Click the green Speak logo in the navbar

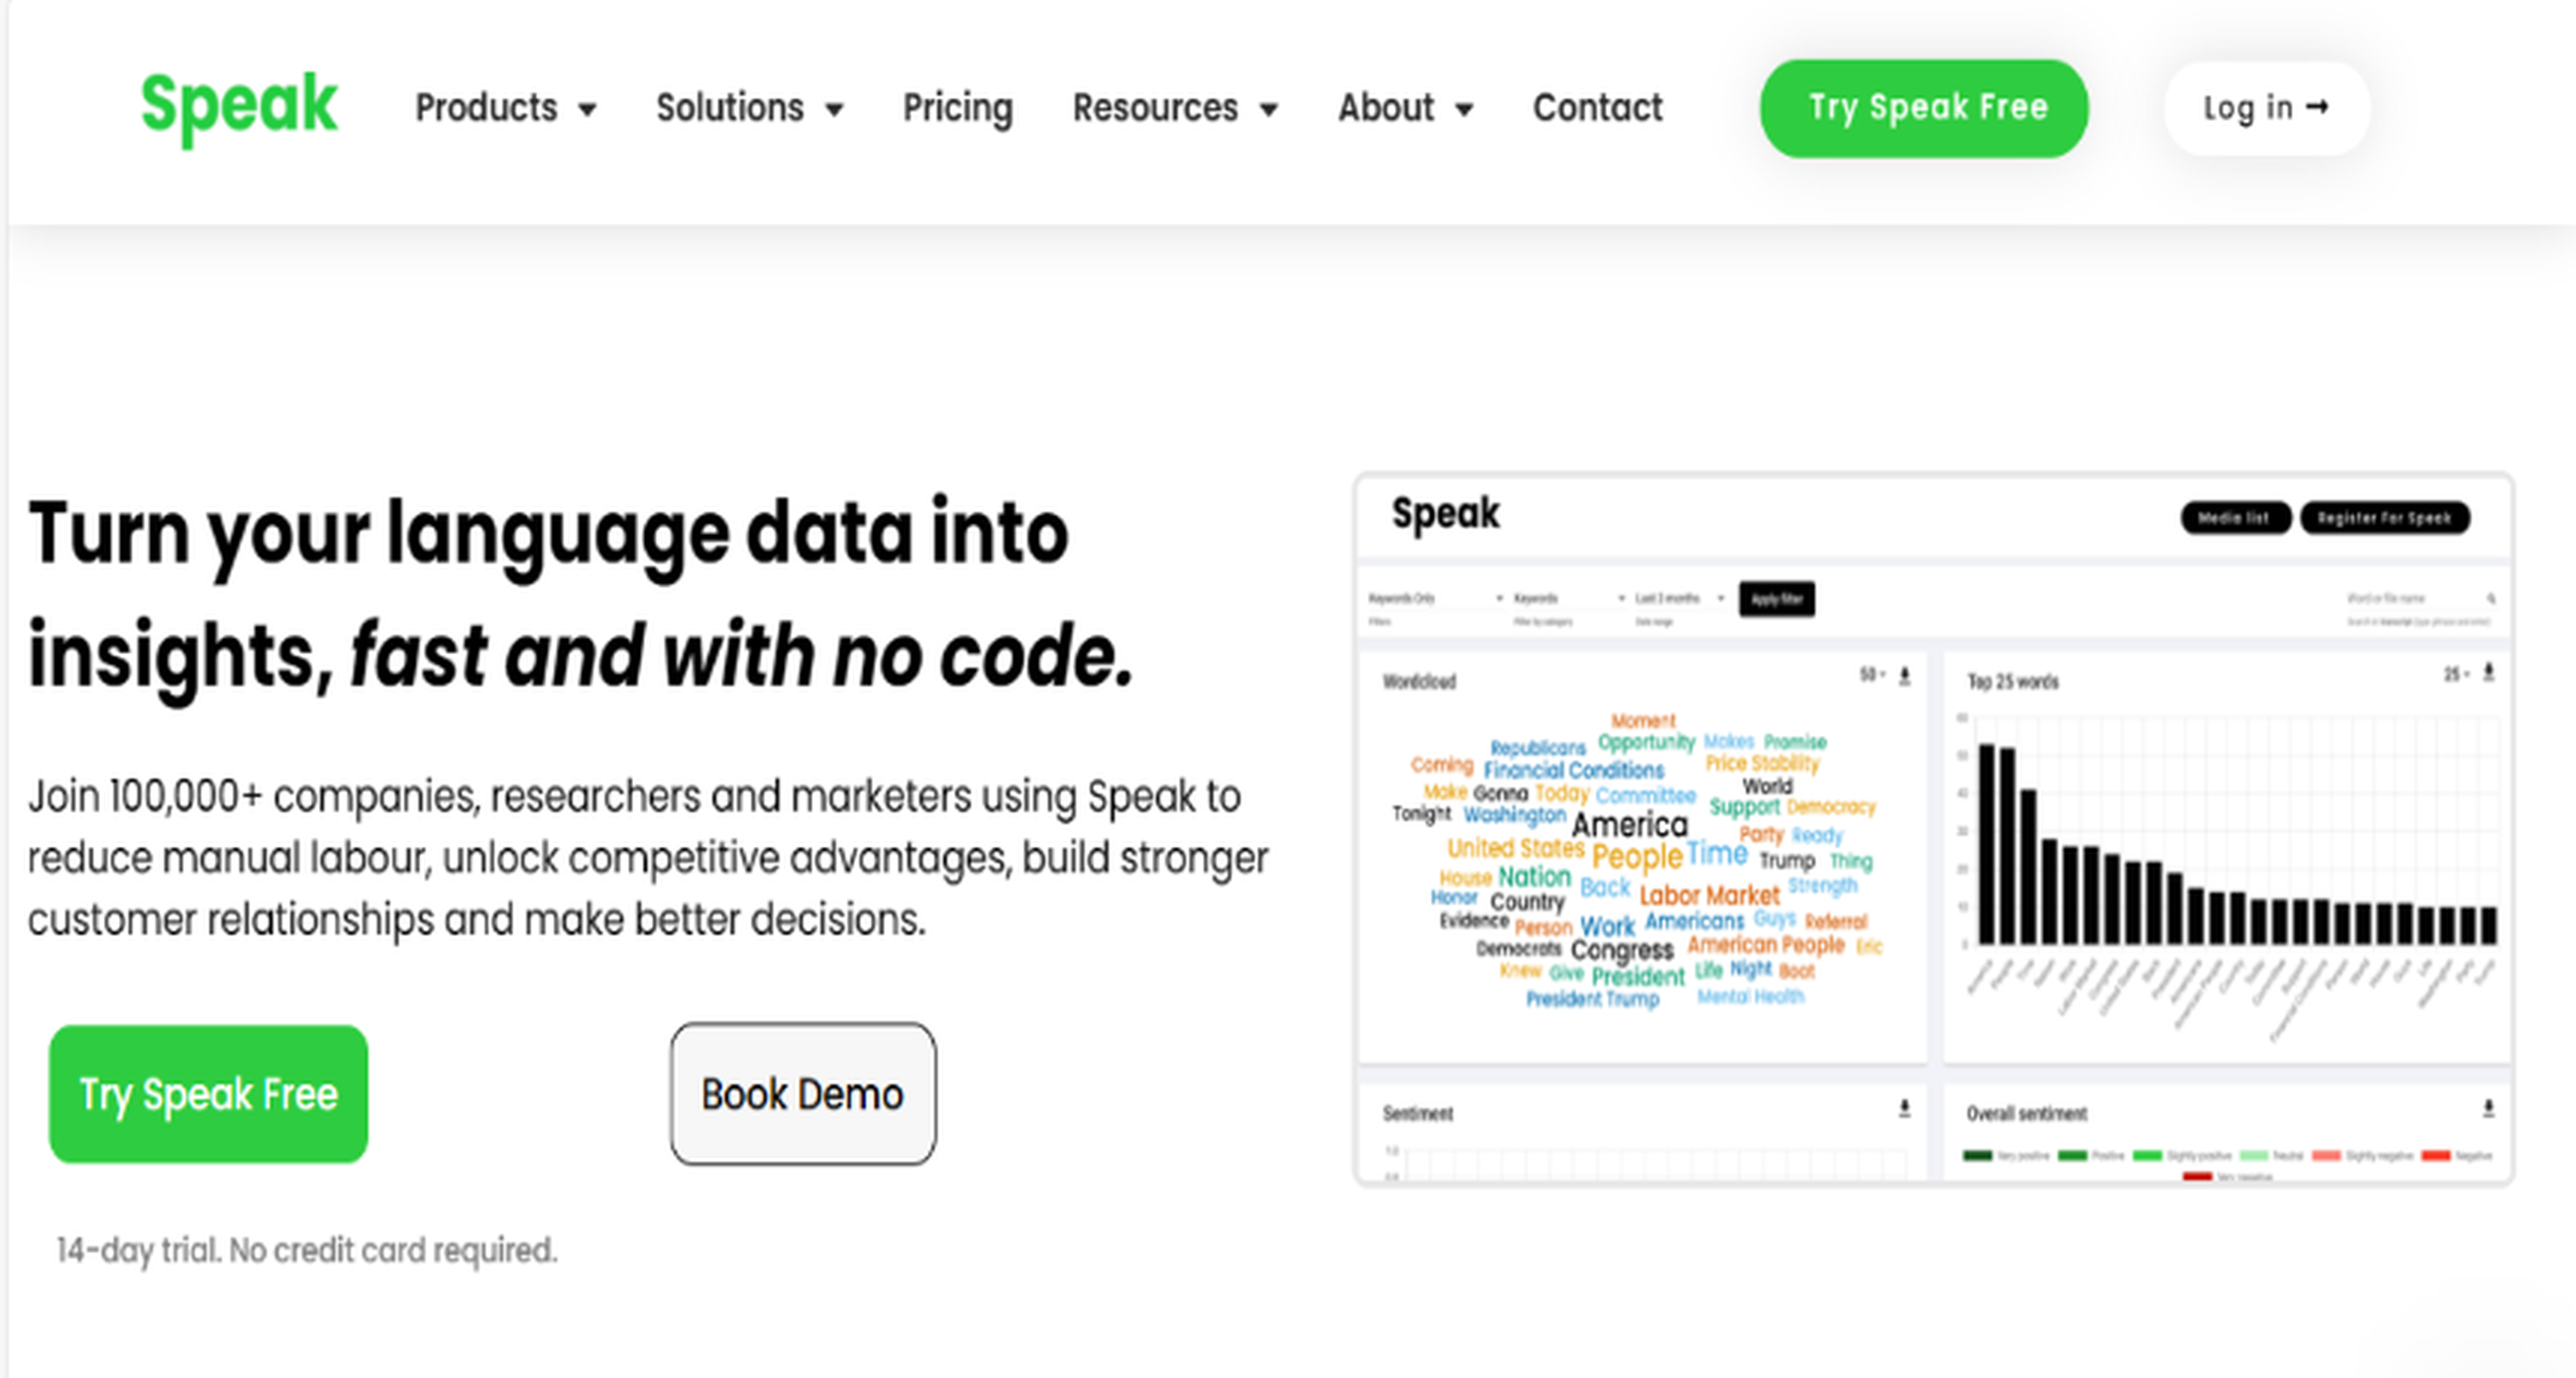240,105
